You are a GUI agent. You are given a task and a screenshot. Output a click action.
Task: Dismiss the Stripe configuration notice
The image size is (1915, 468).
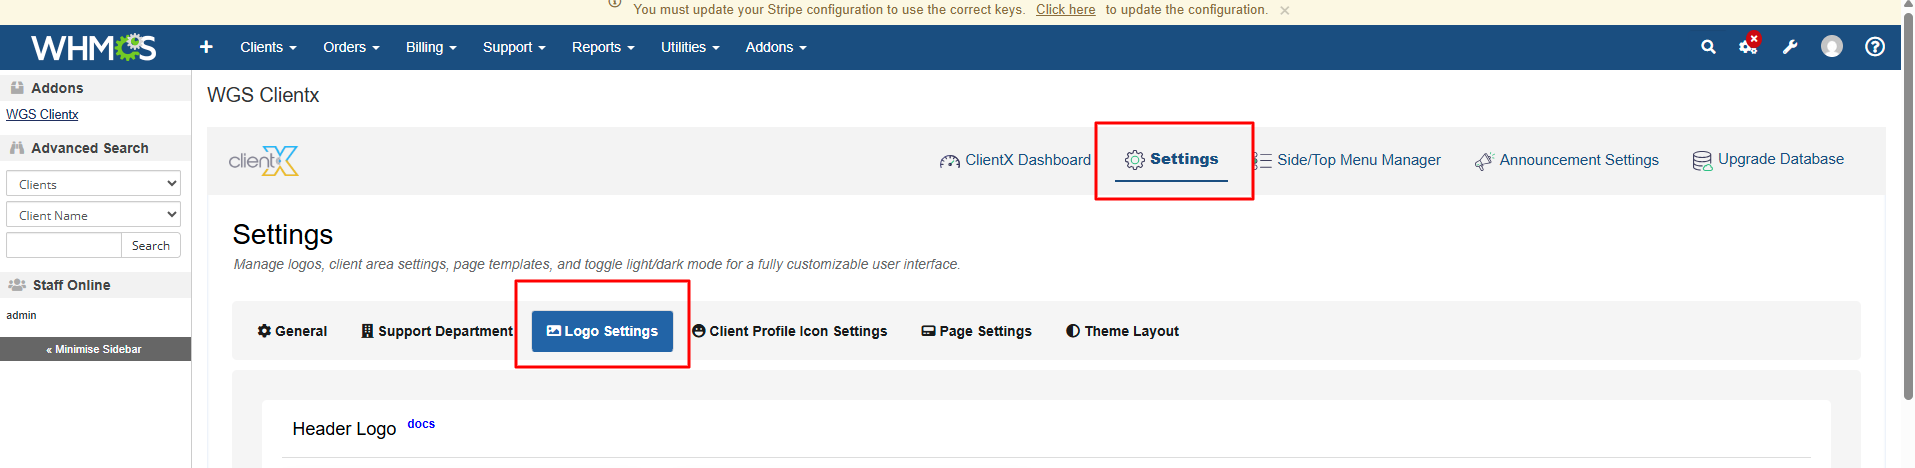click(1285, 10)
